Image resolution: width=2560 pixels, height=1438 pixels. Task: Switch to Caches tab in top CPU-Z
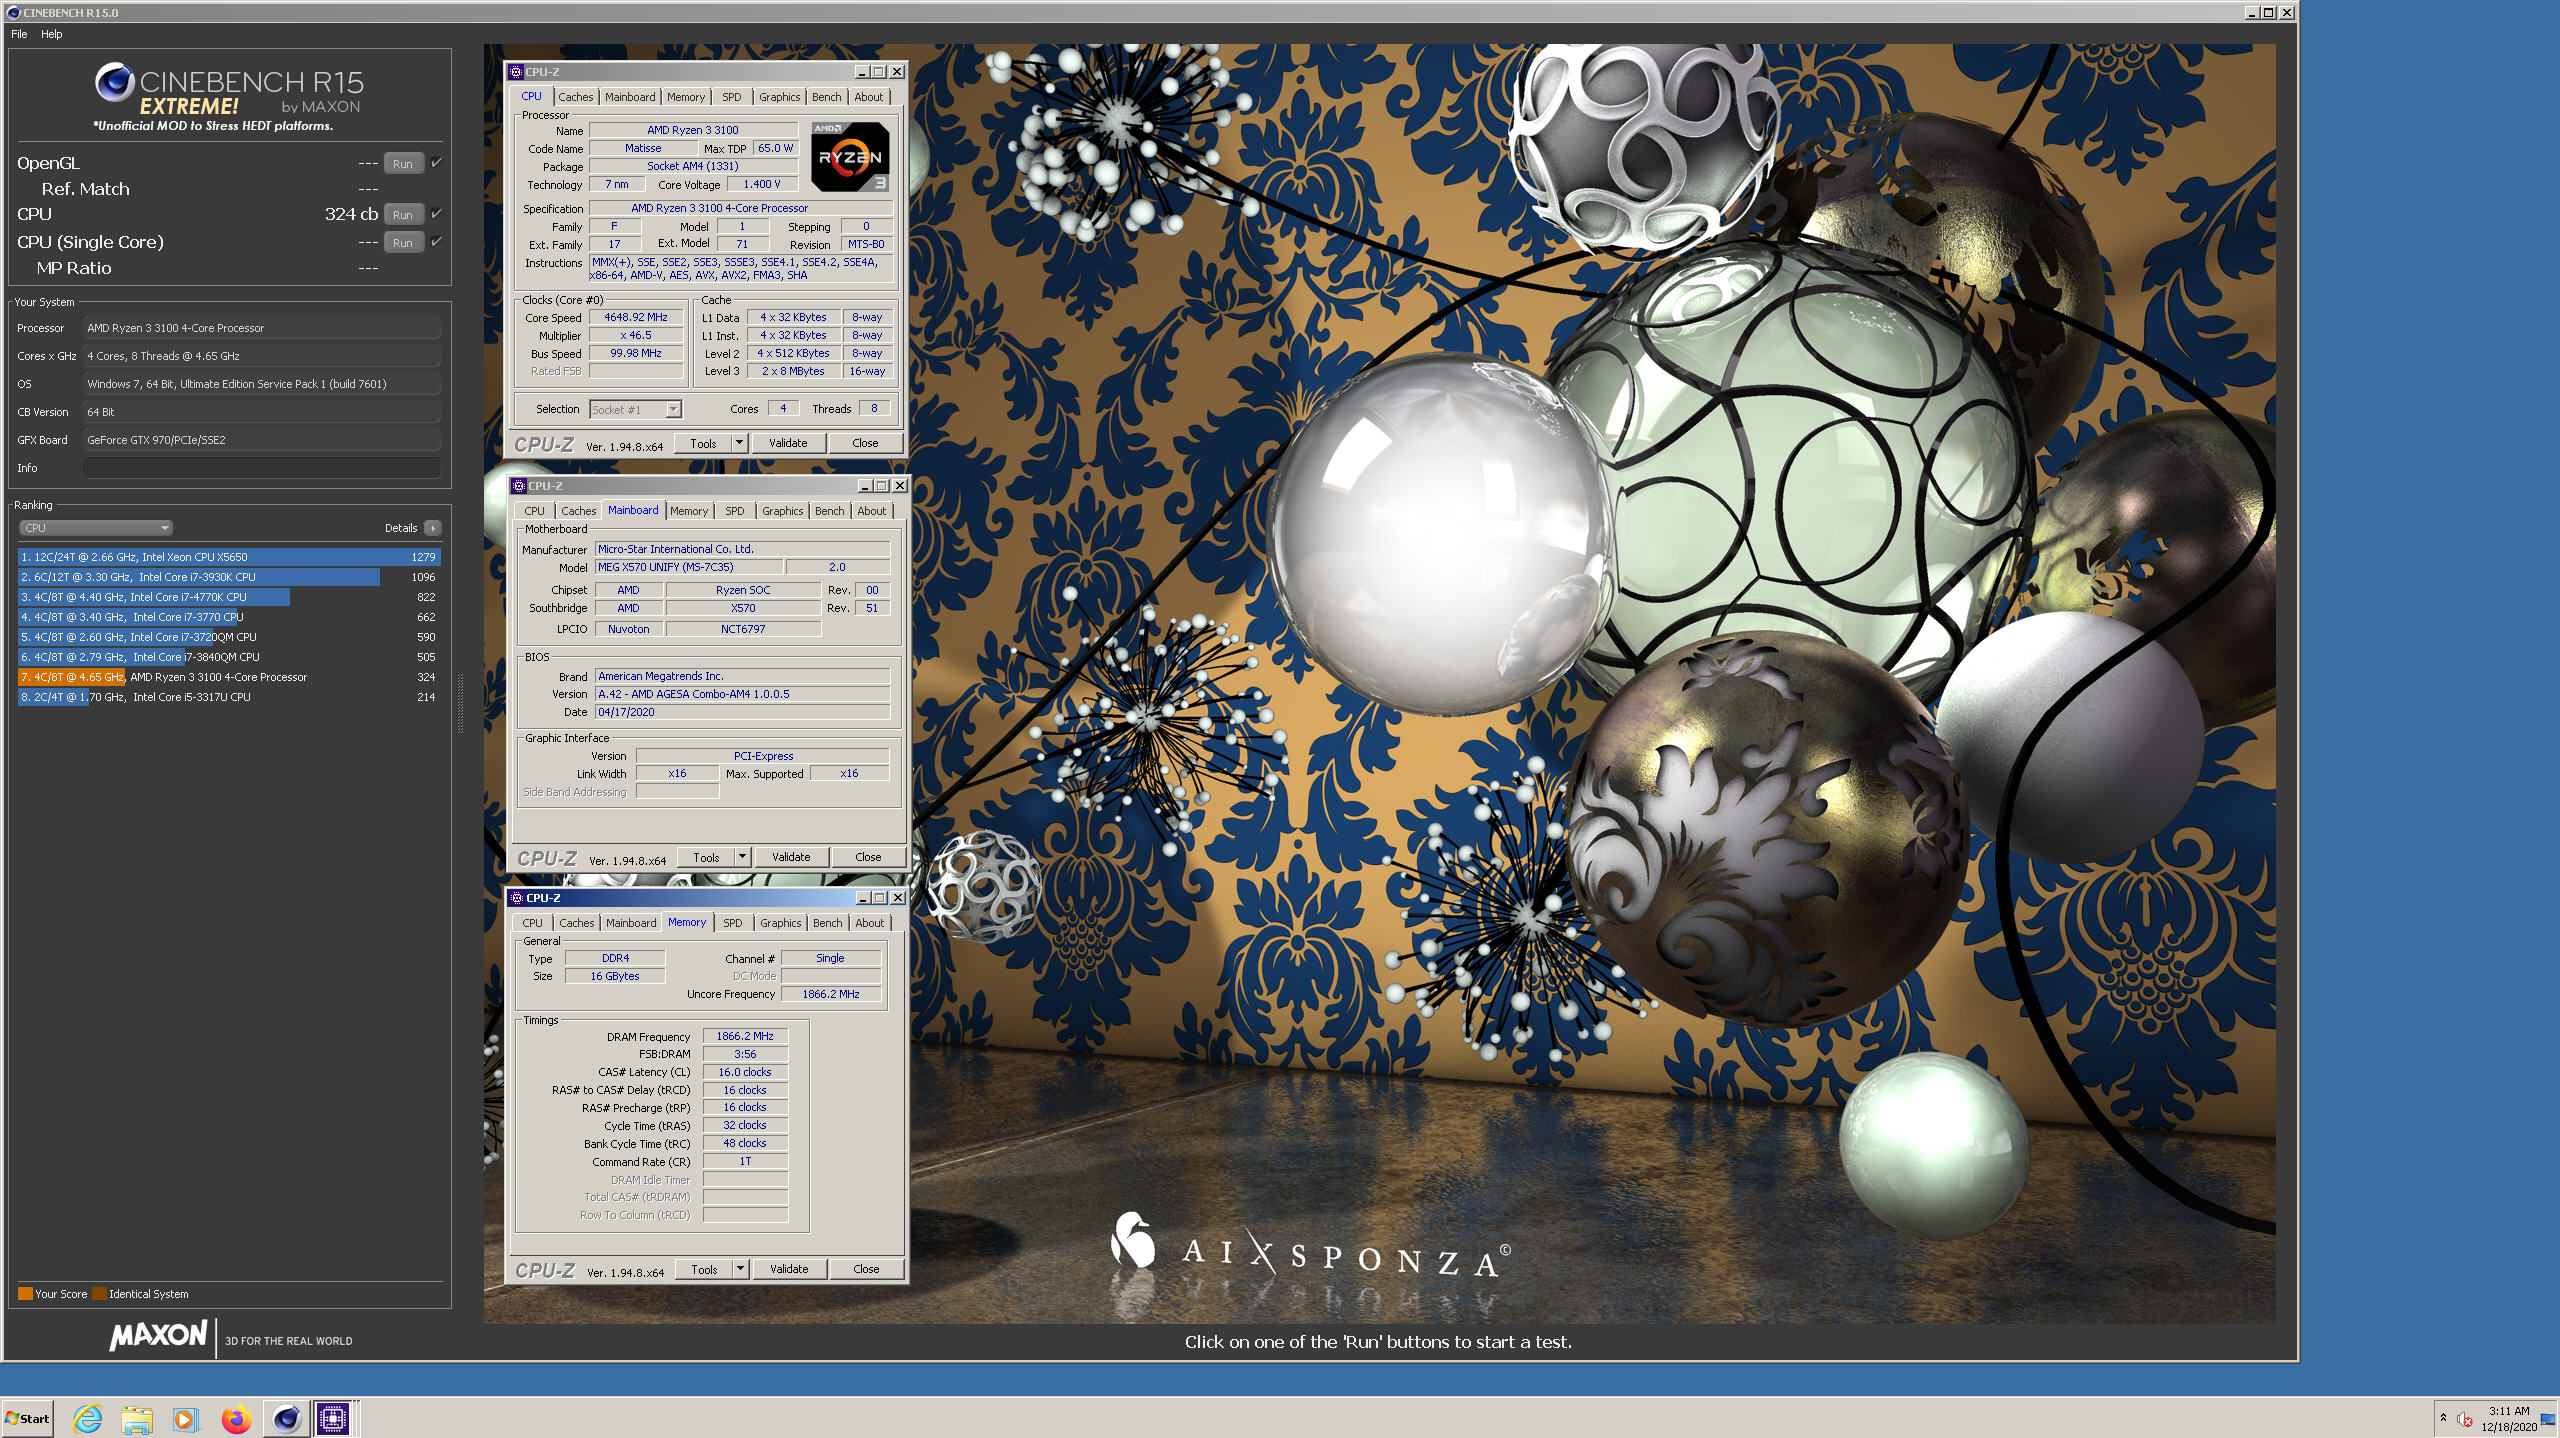click(575, 97)
